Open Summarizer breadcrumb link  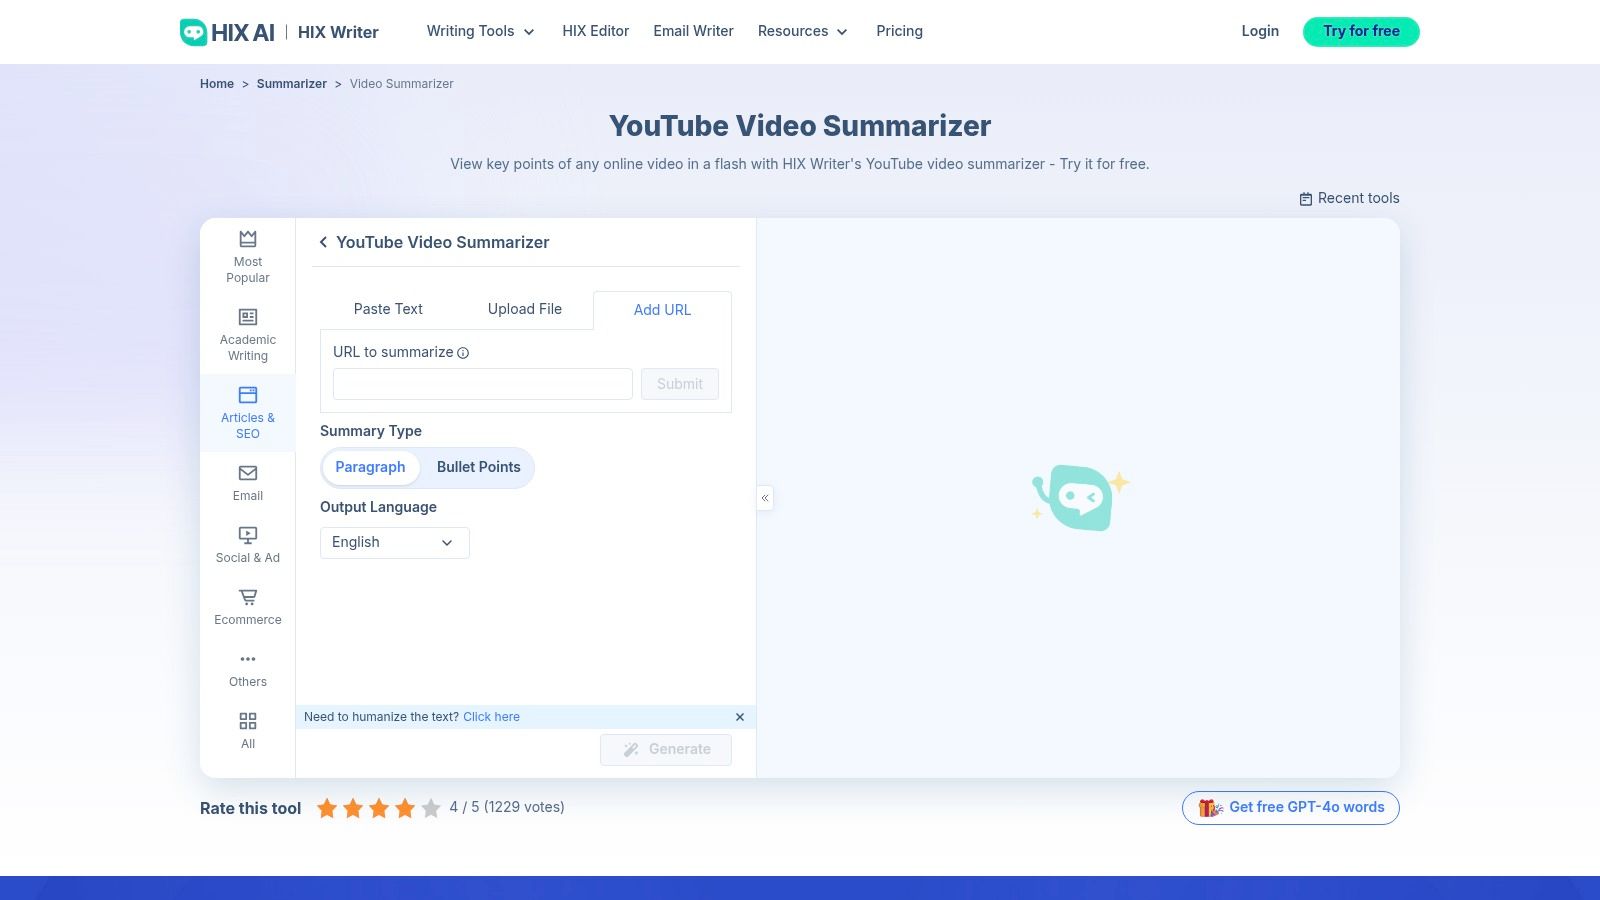click(x=292, y=84)
